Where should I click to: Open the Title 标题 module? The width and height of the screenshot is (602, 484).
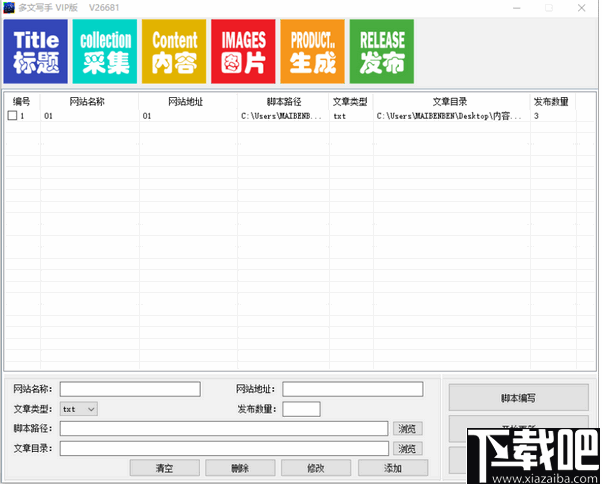point(35,51)
